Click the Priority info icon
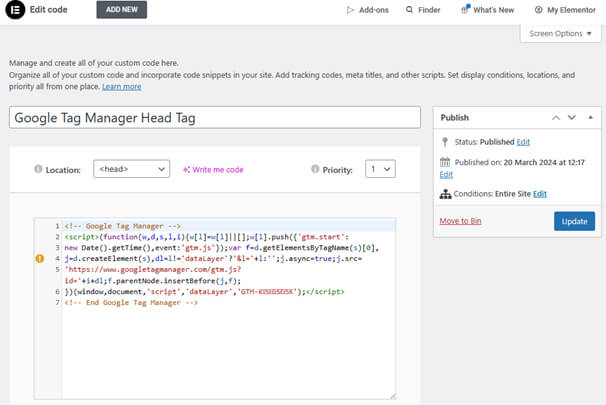The width and height of the screenshot is (606, 405). click(315, 169)
